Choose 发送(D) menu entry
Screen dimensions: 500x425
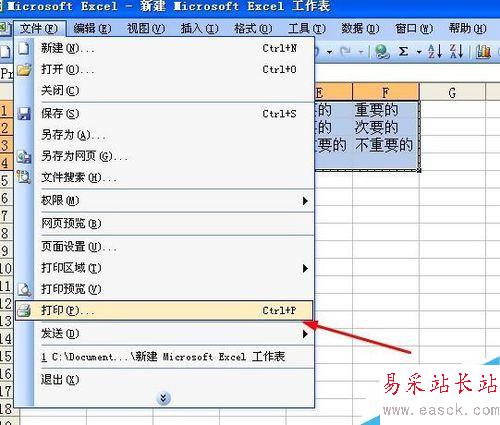[164, 334]
